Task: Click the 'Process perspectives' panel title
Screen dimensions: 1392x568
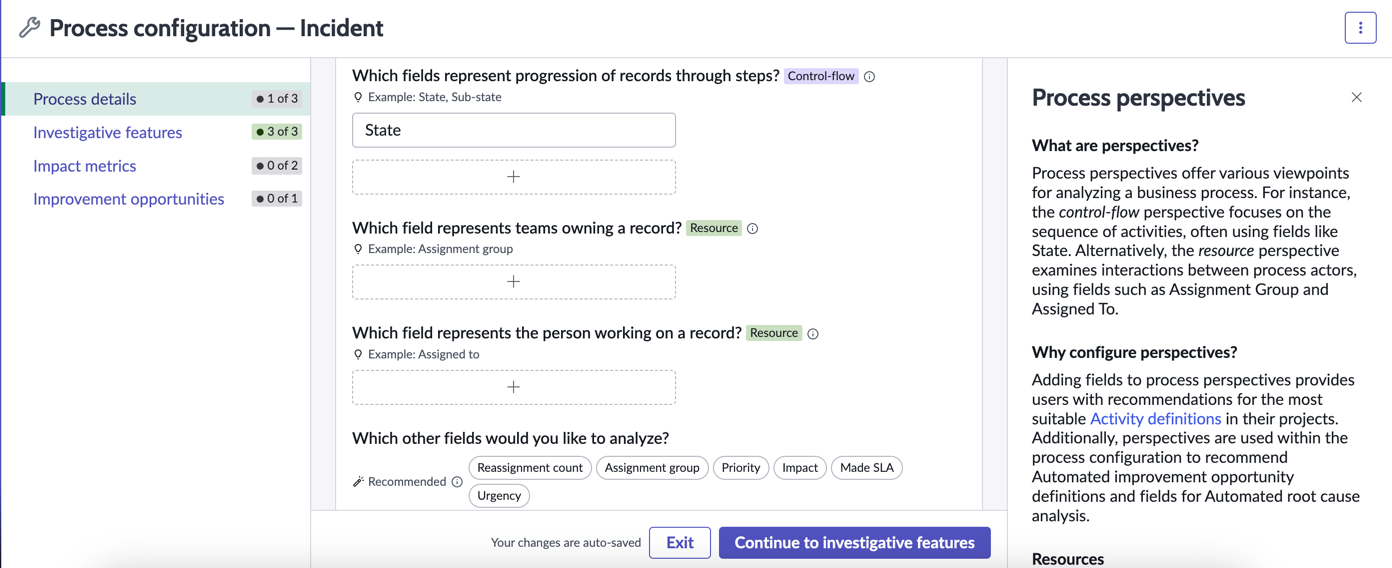Action: pos(1138,98)
